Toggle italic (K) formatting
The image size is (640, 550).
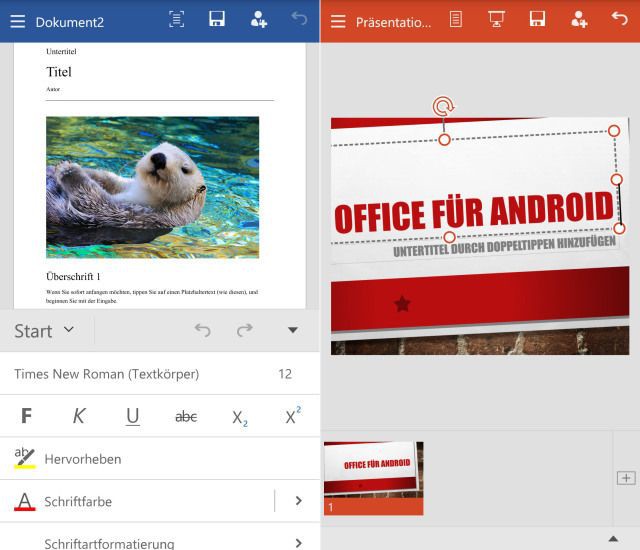point(79,416)
